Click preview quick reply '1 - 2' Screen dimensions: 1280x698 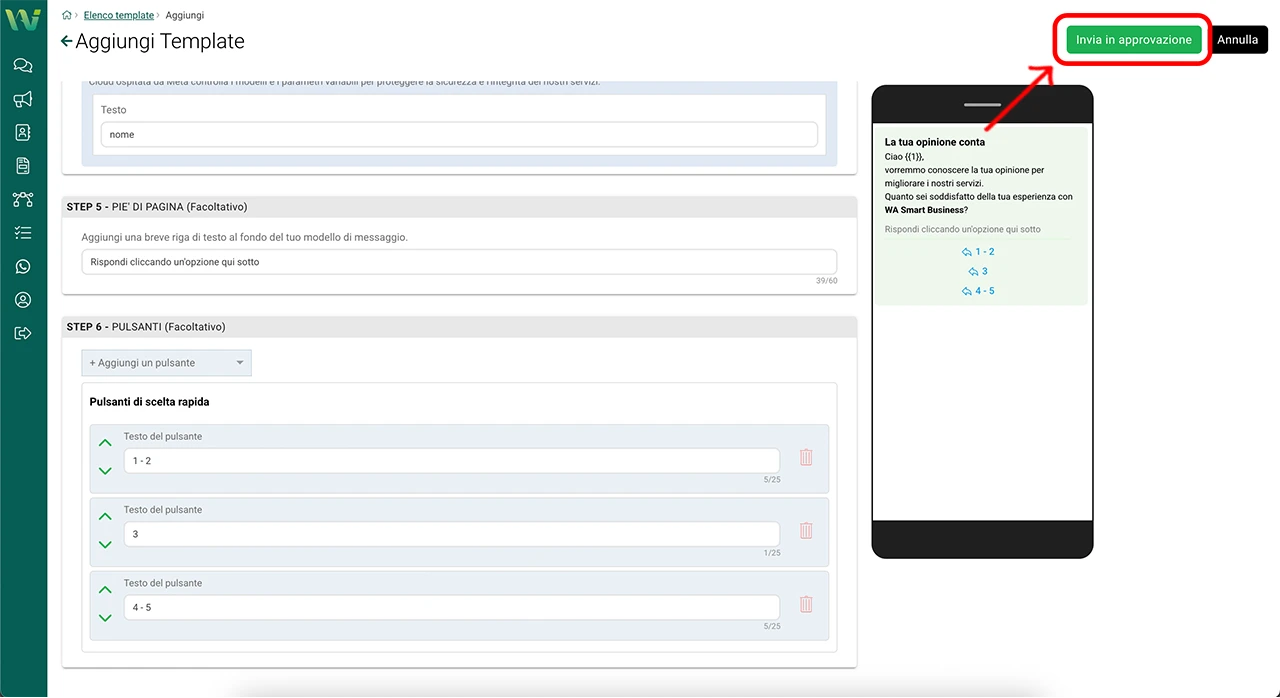pos(978,252)
